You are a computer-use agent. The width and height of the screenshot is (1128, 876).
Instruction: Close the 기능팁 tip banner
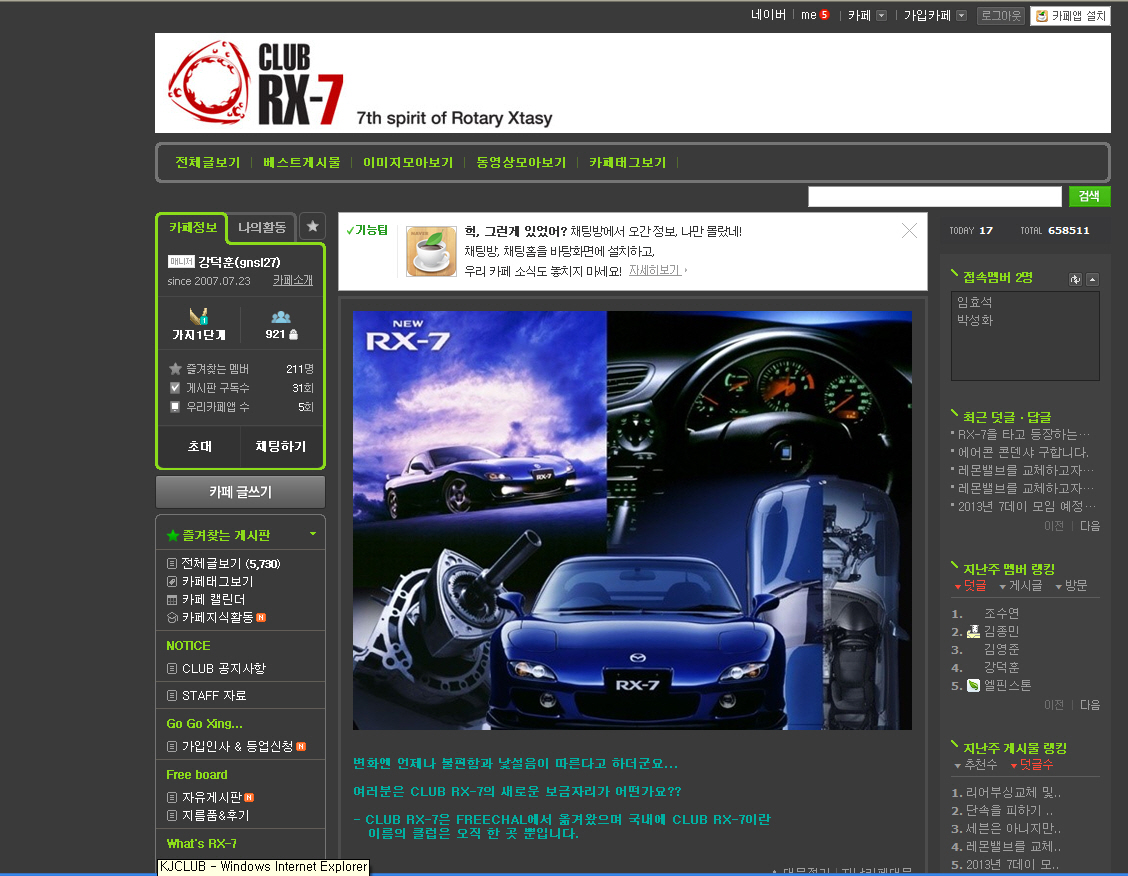pos(909,231)
